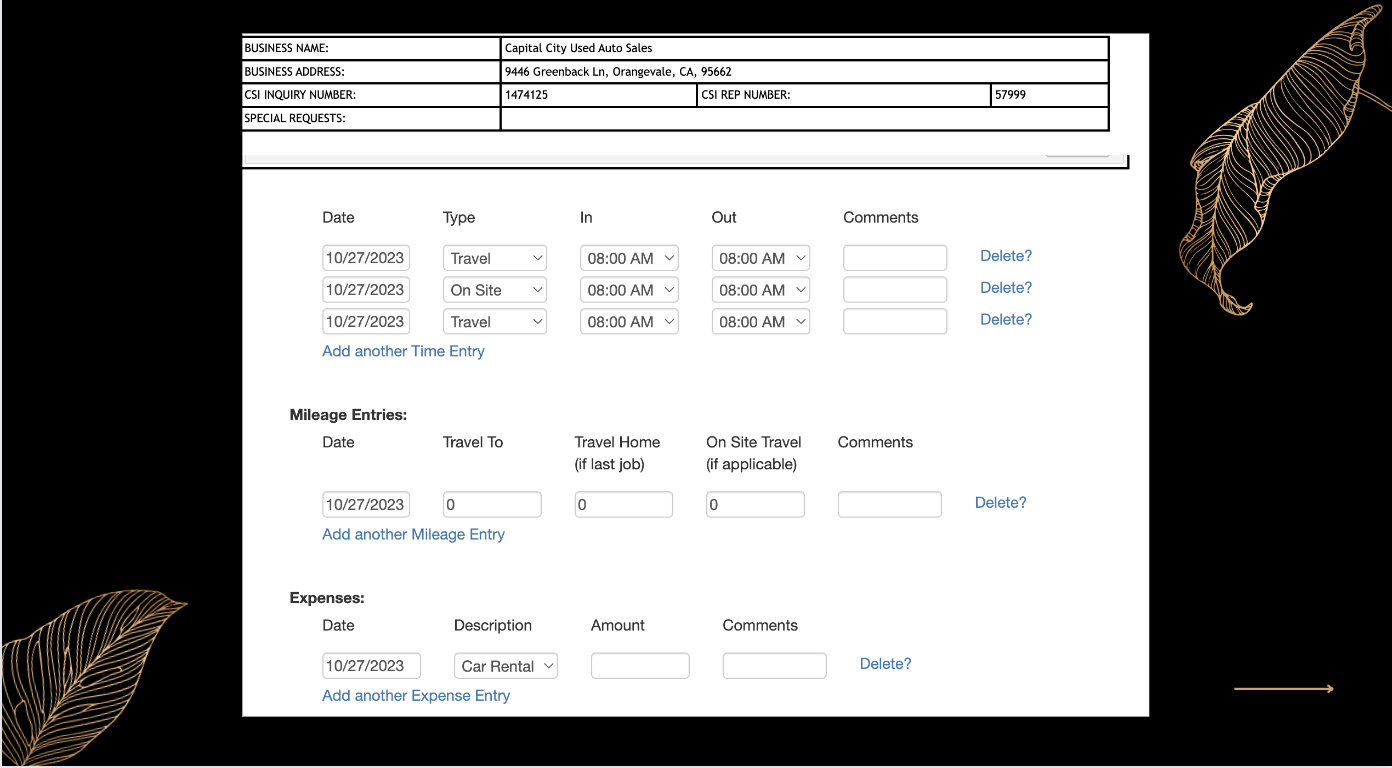Screen dimensions: 1392x768
Task: Click the Travel Home mileage field
Action: pos(624,505)
